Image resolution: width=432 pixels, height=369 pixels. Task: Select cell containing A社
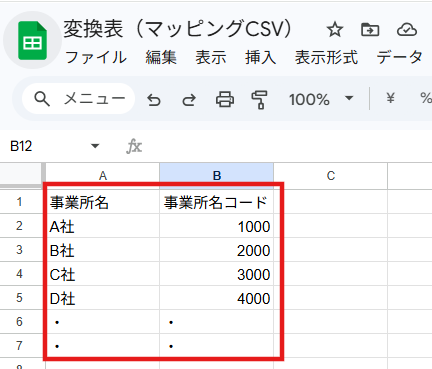pyautogui.click(x=103, y=226)
